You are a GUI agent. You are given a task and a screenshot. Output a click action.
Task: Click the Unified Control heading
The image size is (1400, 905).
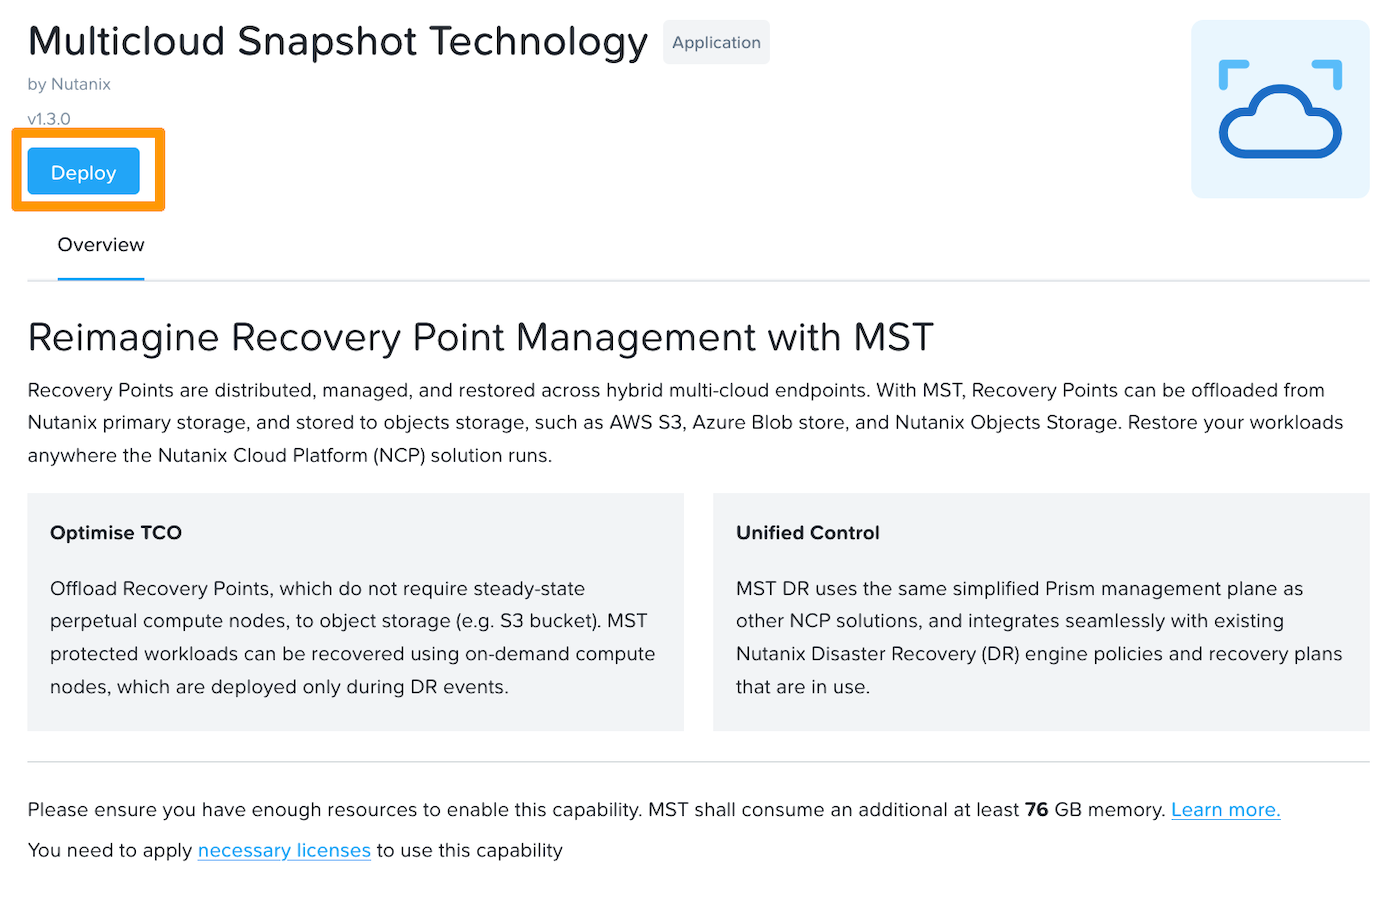tap(807, 532)
